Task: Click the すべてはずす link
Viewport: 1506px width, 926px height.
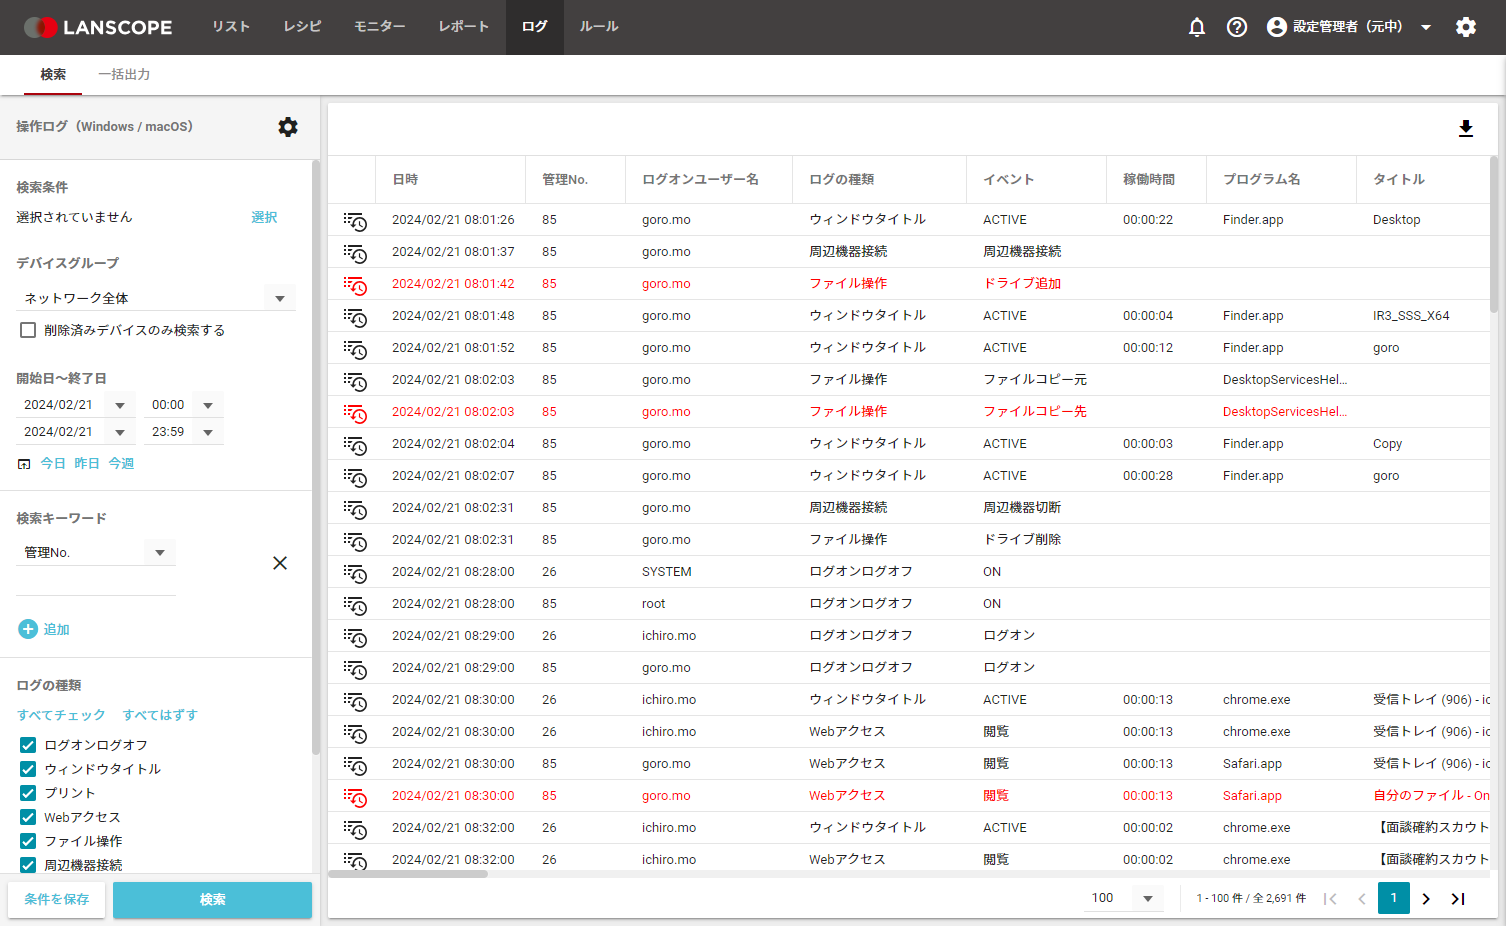Action: pos(160,715)
